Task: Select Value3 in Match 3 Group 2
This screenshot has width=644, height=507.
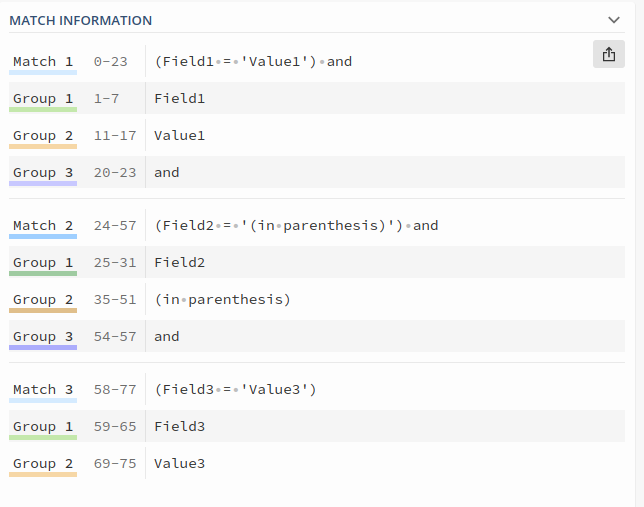Action: click(179, 463)
